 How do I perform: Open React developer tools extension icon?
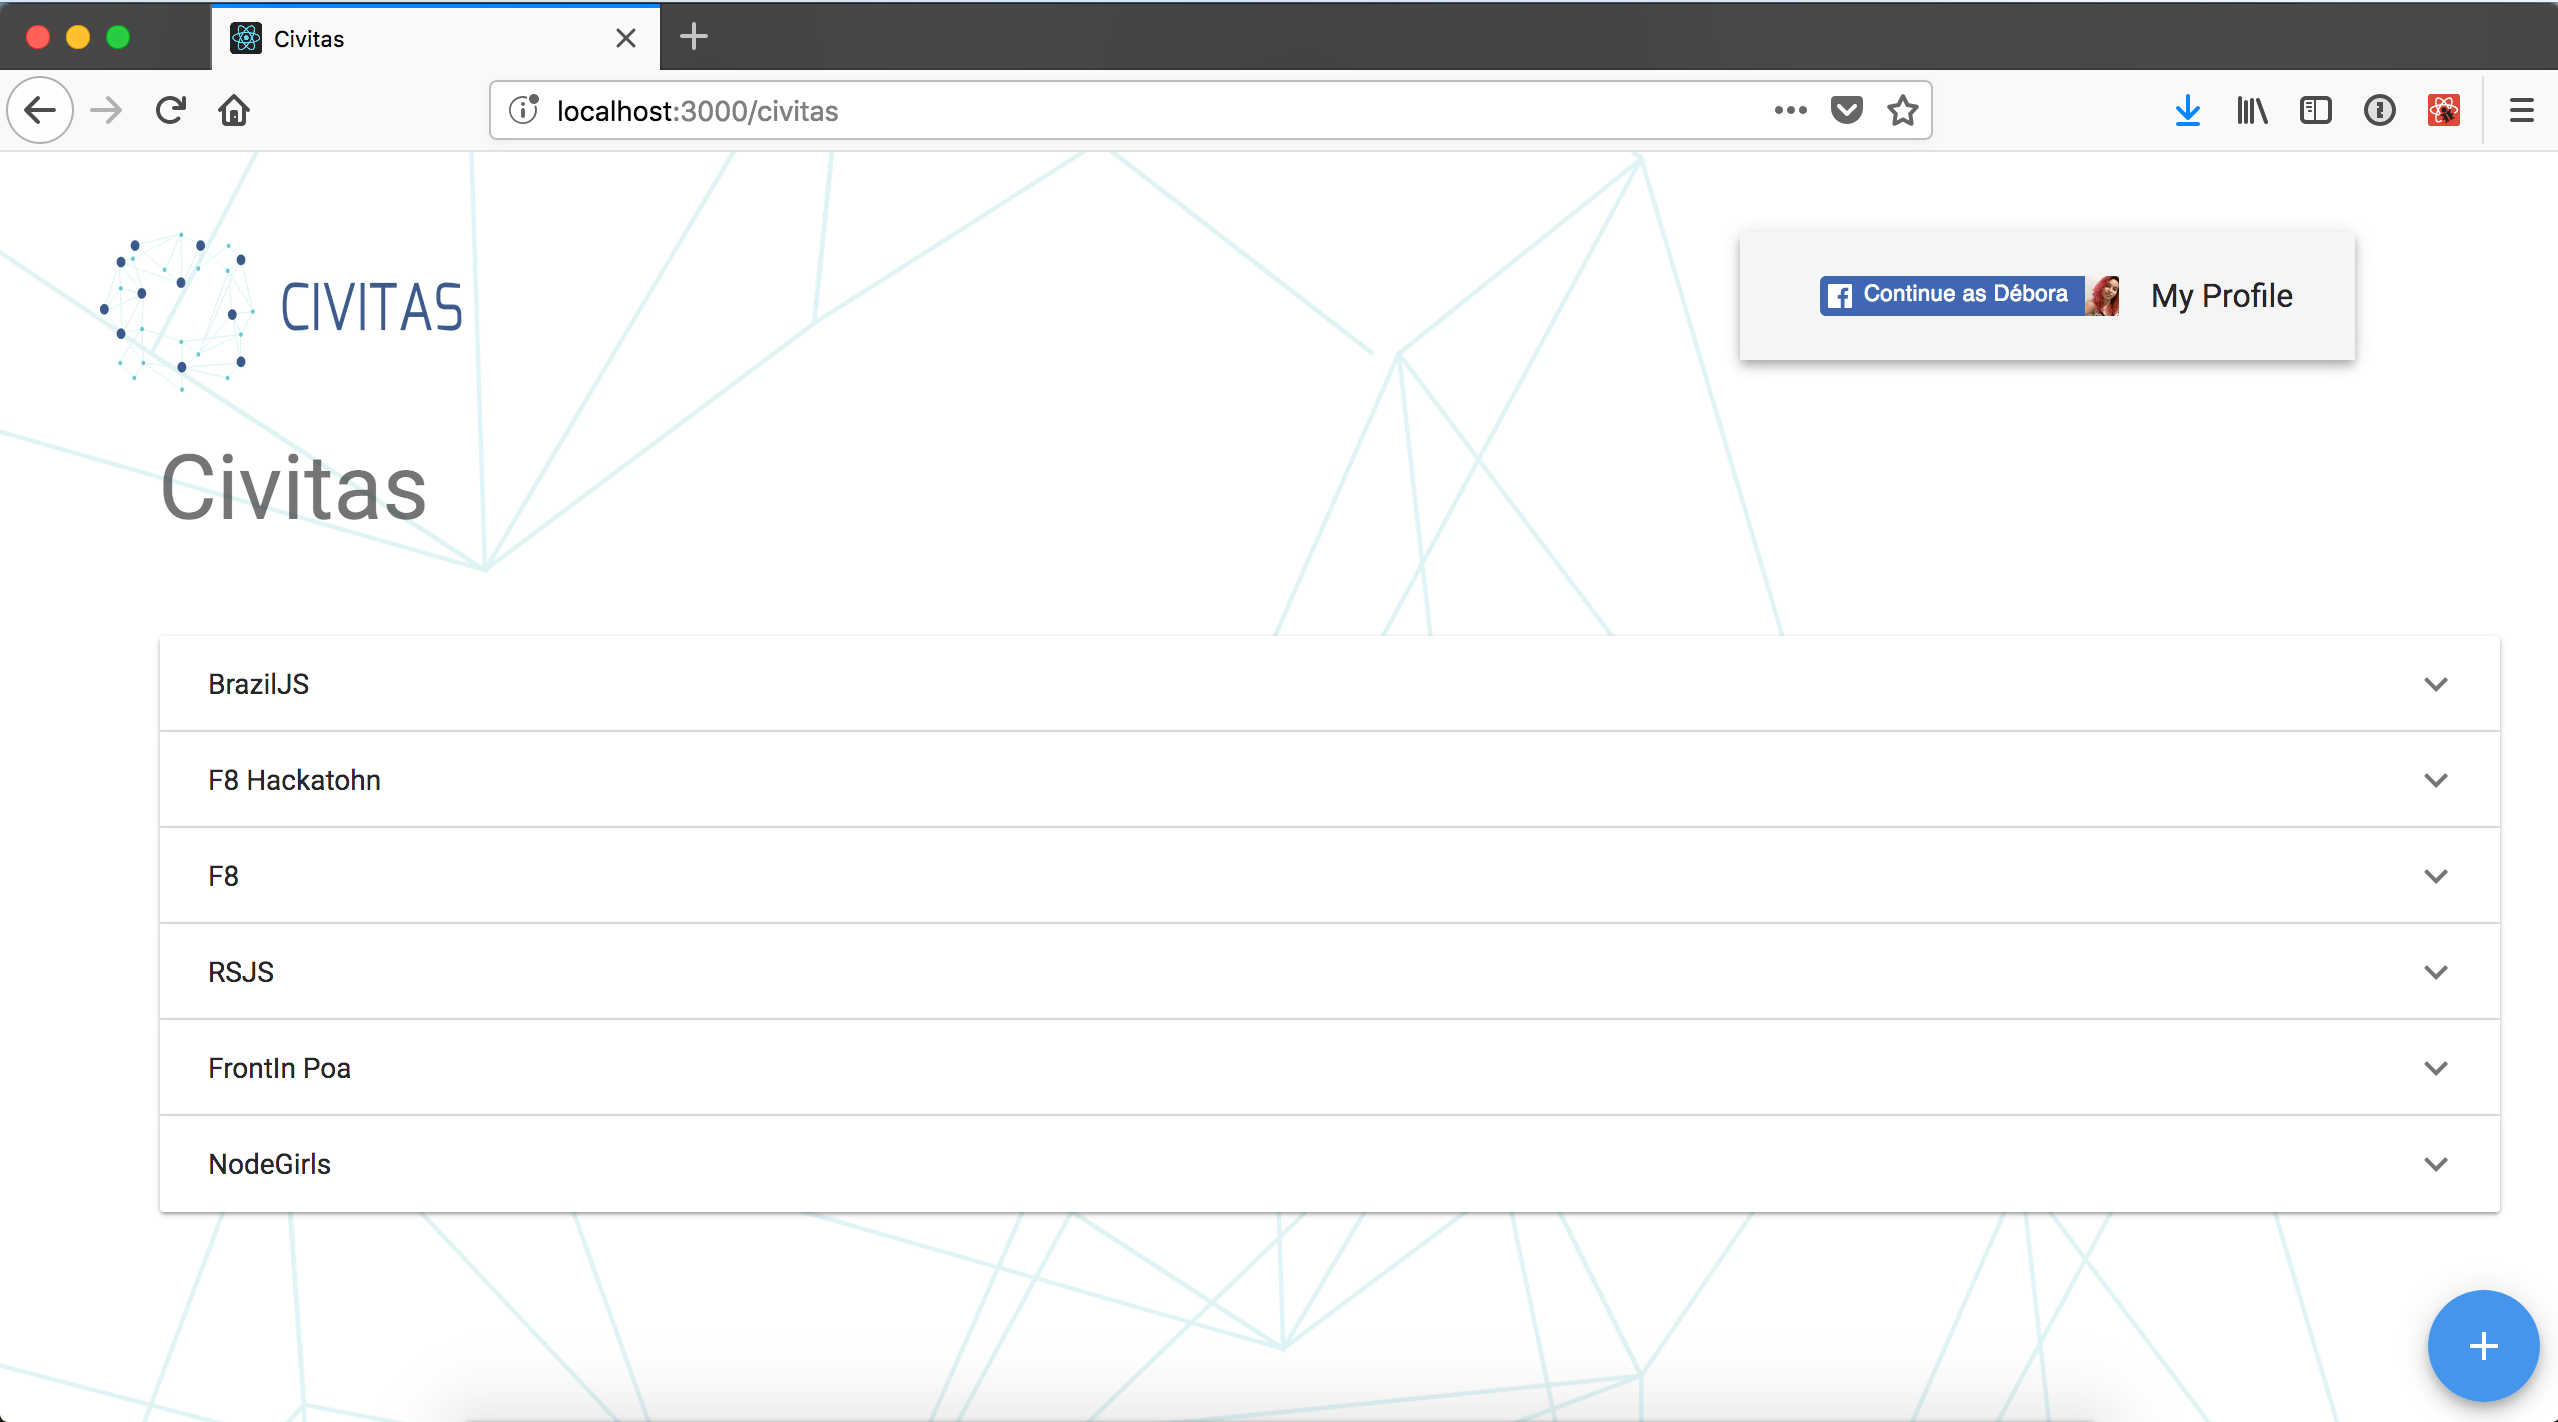coord(2443,110)
